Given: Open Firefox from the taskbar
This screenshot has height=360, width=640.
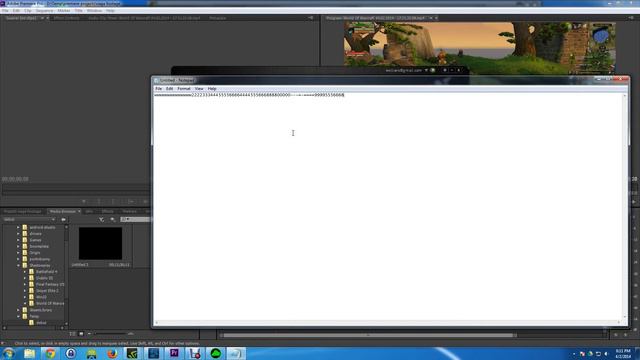Looking at the screenshot, I should pyautogui.click(x=112, y=353).
